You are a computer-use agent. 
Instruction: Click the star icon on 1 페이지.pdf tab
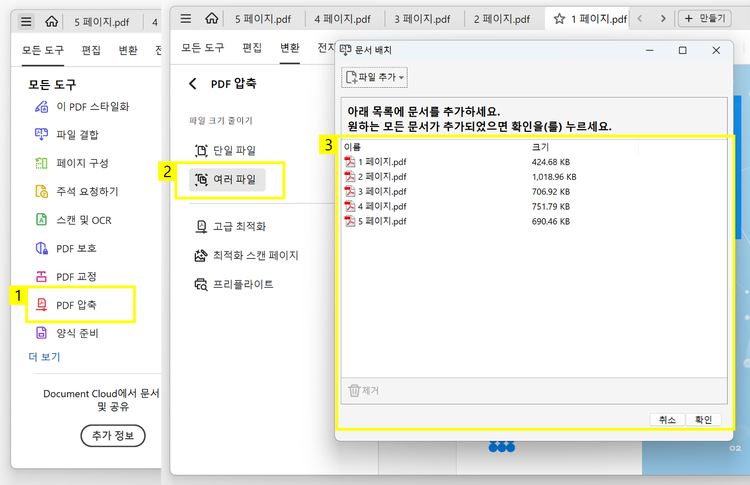pos(559,19)
